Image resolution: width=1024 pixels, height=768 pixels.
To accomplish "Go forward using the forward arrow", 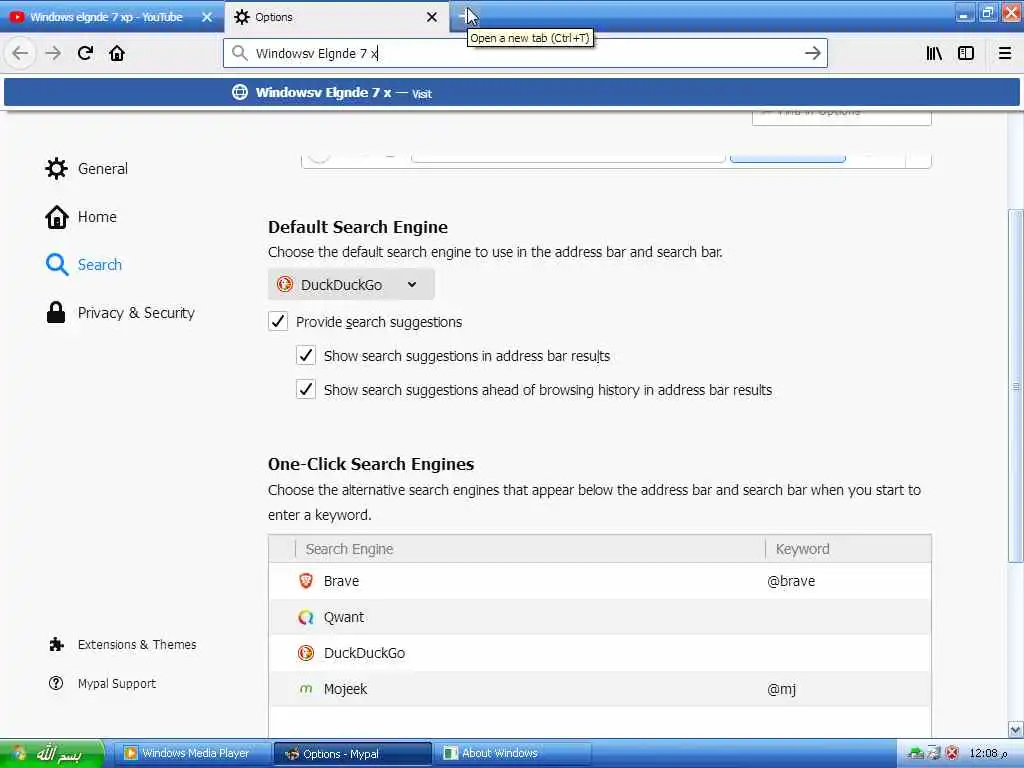I will click(53, 53).
